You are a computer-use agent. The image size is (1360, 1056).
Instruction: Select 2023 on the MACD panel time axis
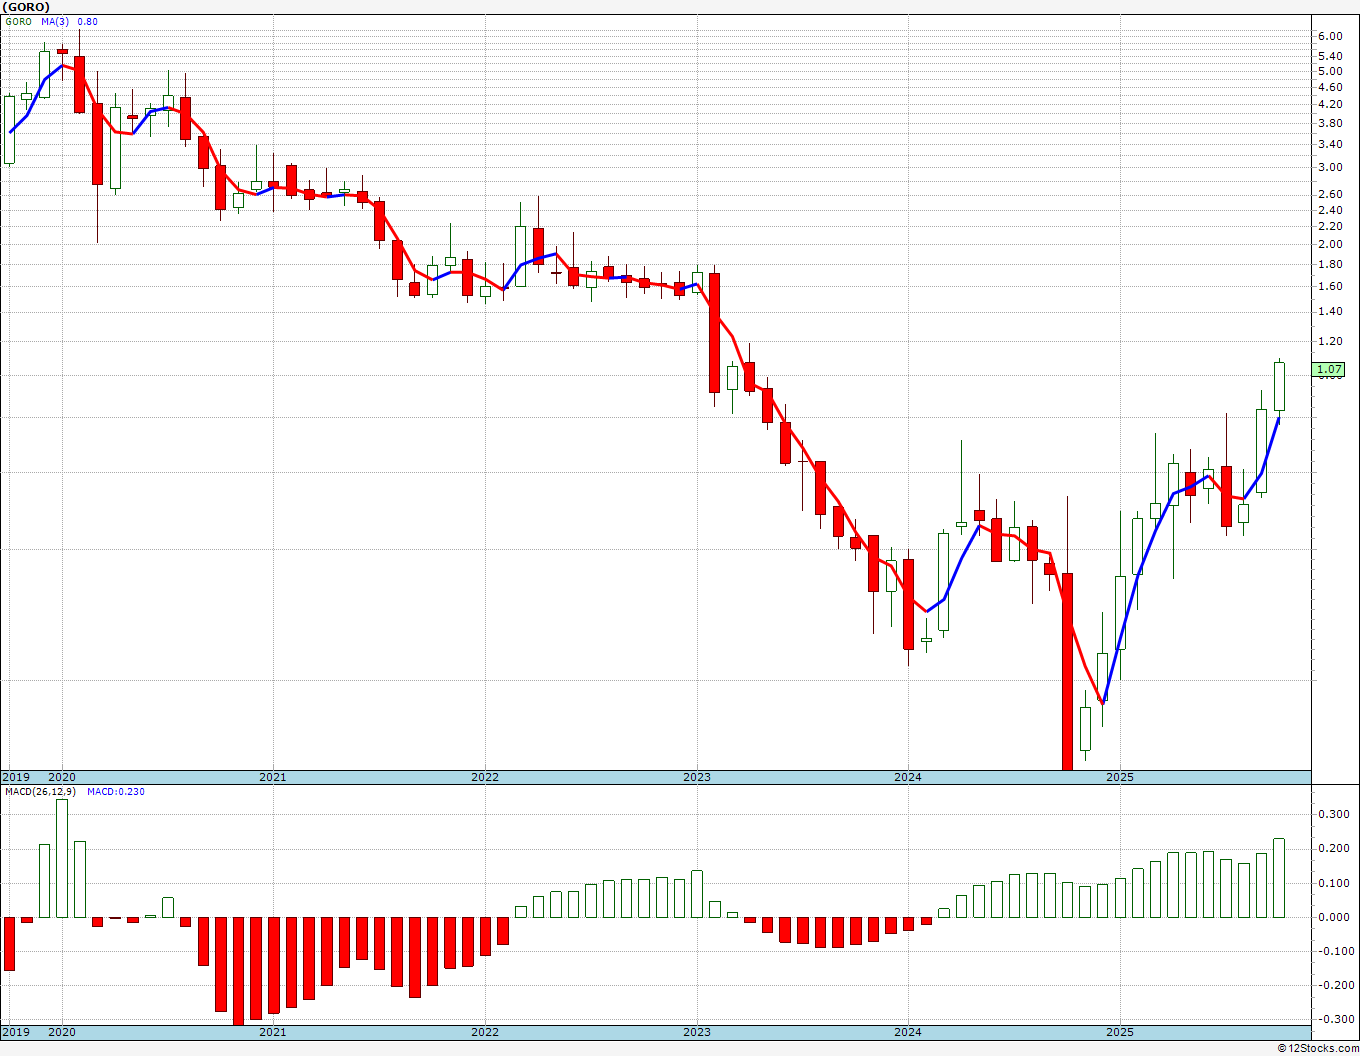coord(697,1032)
